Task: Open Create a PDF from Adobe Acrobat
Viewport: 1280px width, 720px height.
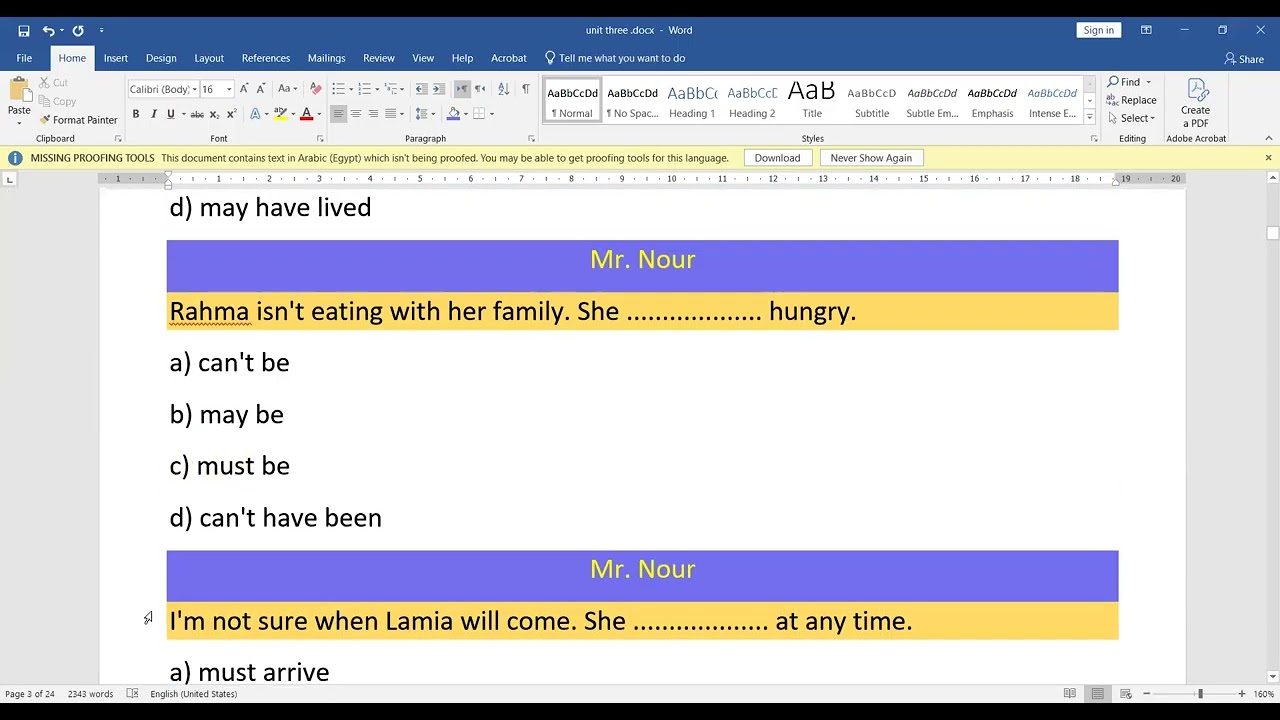Action: click(x=1195, y=103)
